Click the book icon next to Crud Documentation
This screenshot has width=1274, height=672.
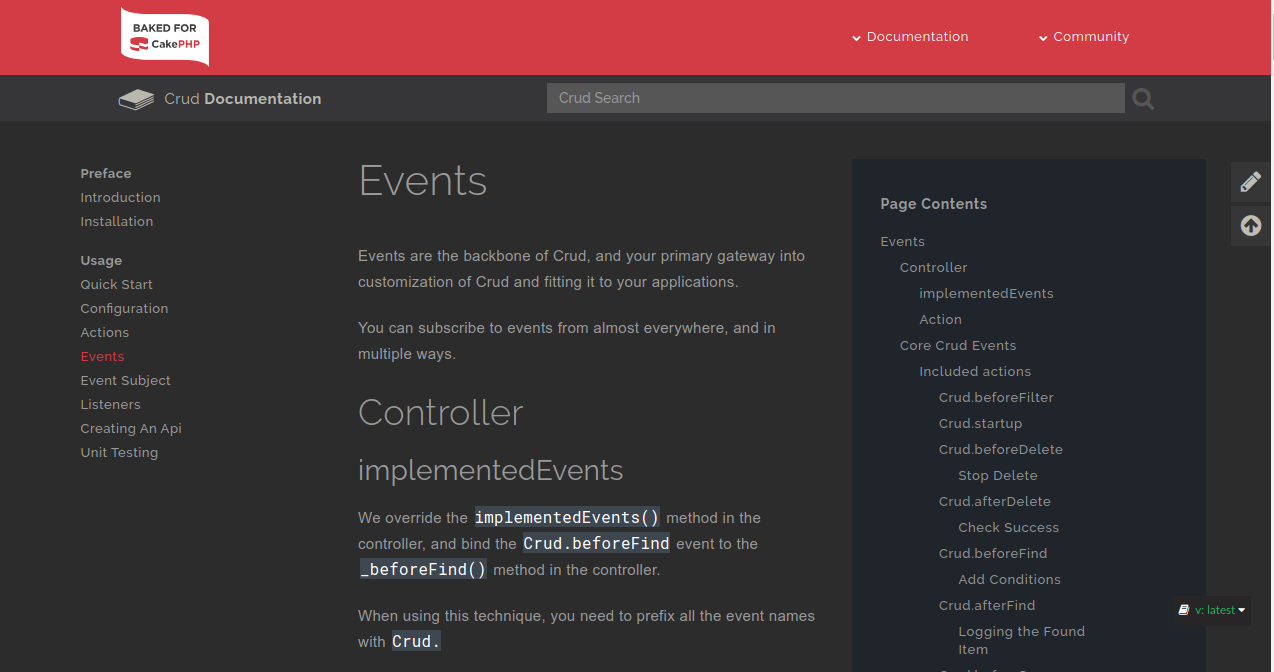(136, 98)
